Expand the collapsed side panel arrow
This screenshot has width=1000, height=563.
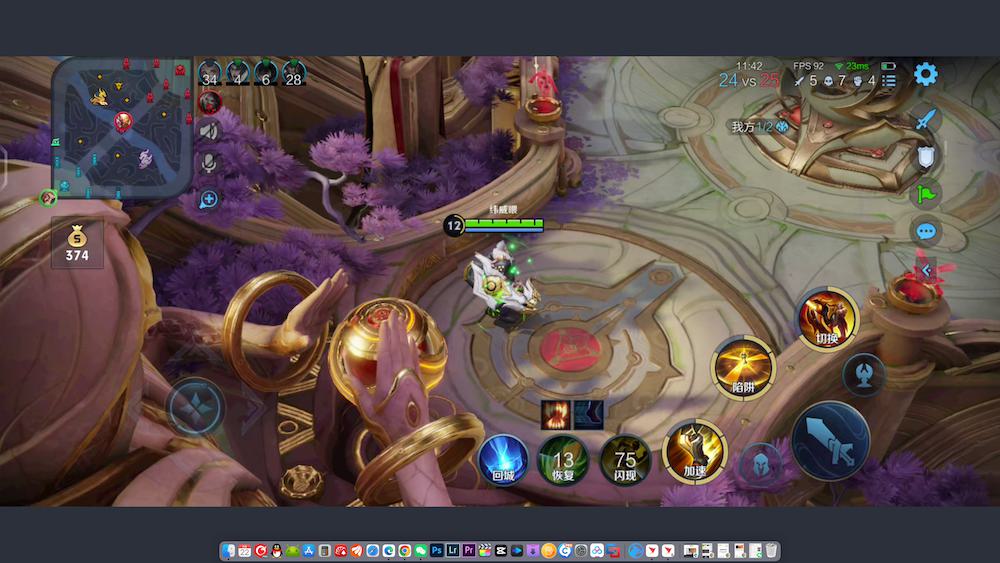[x=926, y=270]
